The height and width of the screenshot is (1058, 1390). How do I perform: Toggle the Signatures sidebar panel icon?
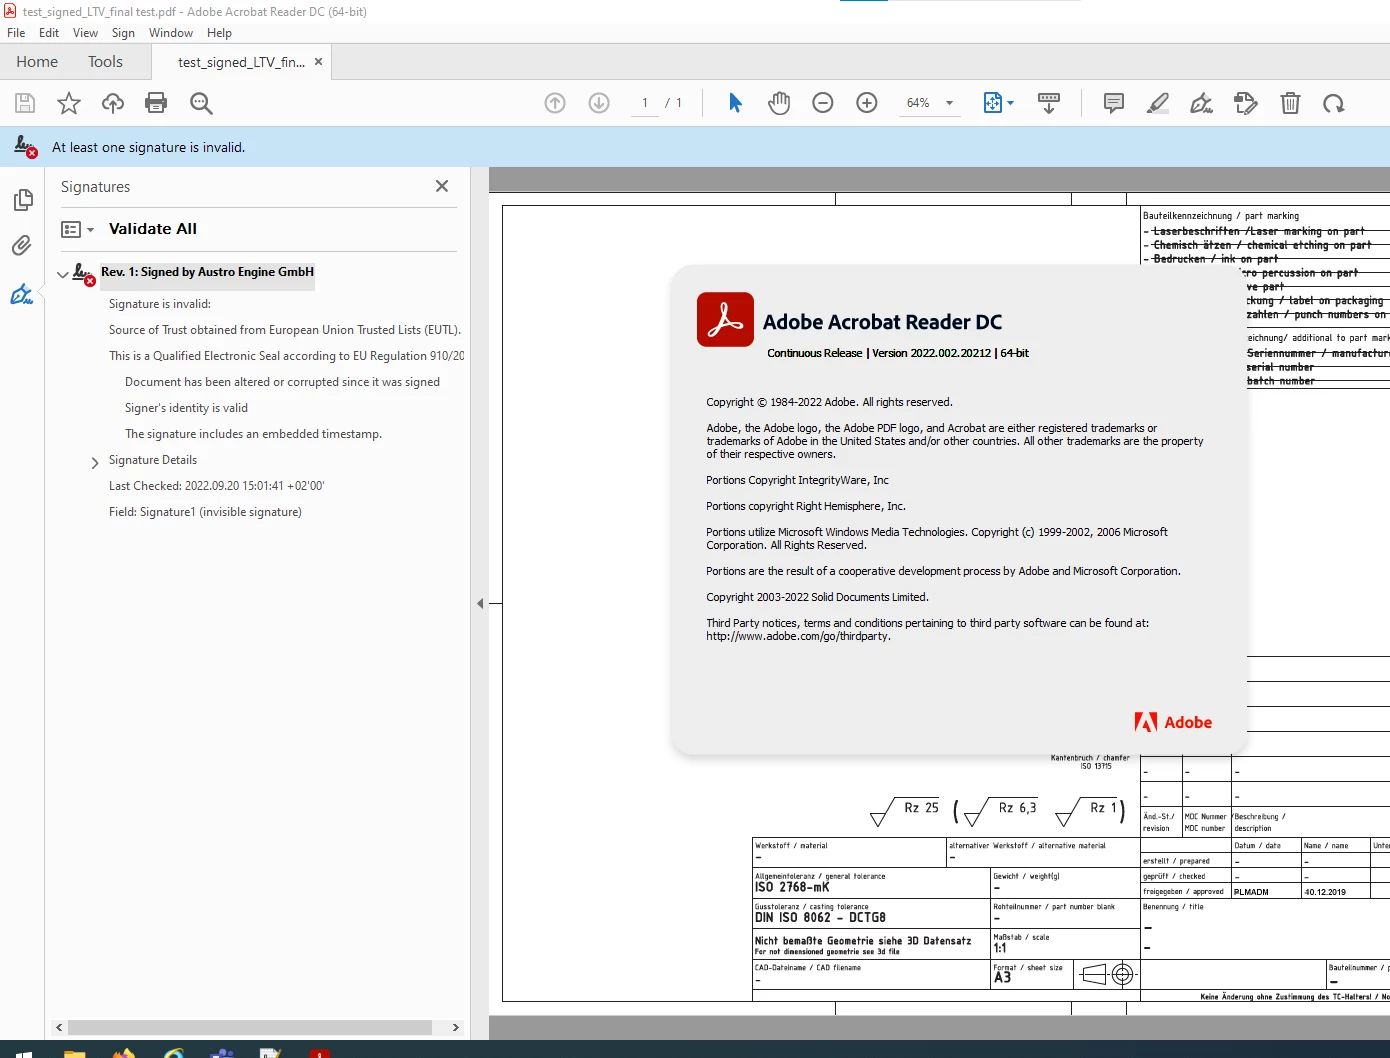pos(22,294)
